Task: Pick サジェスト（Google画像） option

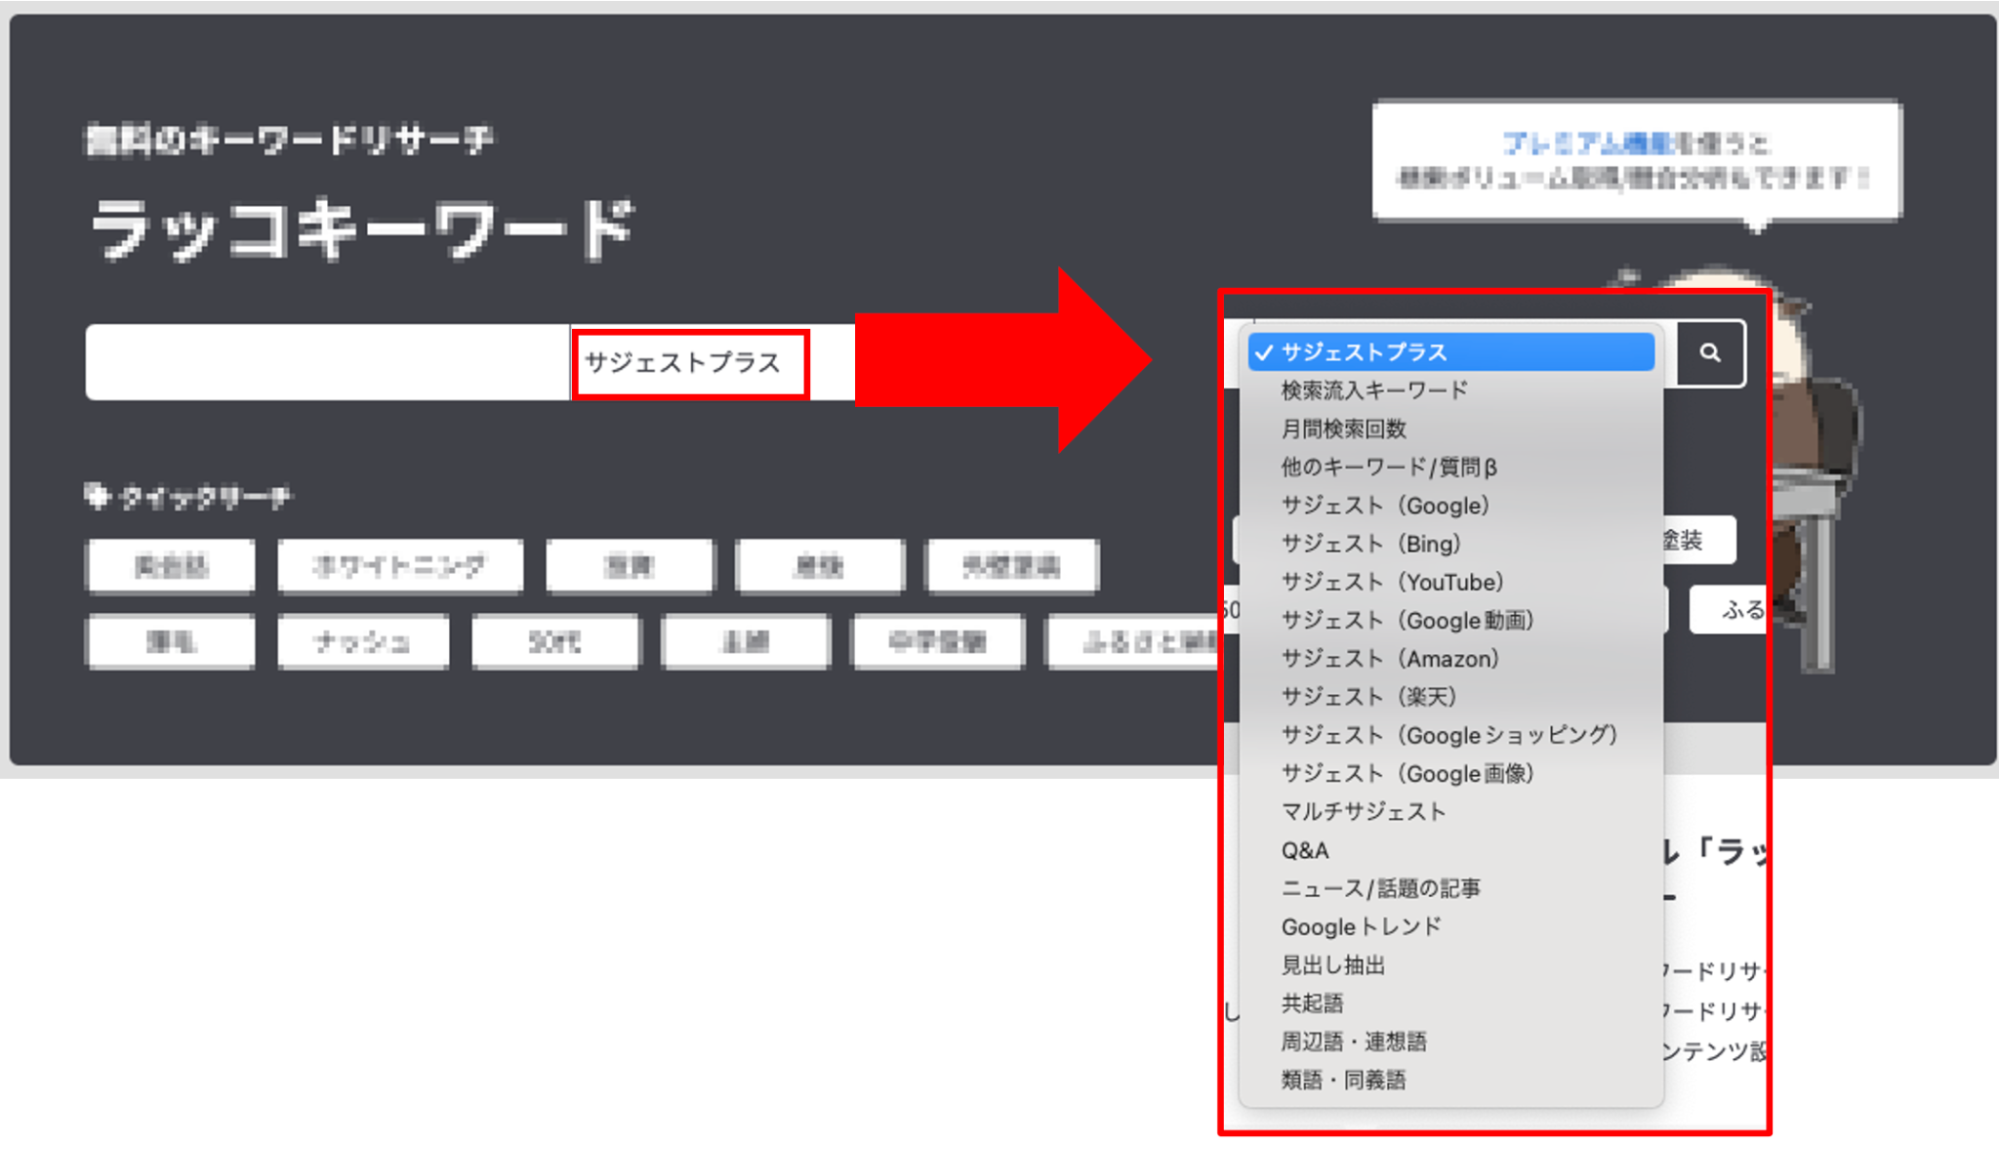Action: point(1451,774)
